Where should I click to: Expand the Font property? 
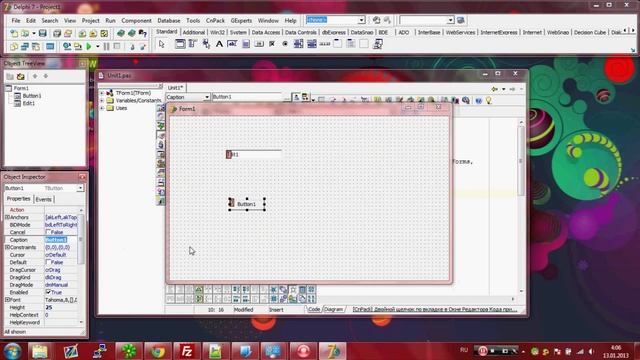coord(7,300)
